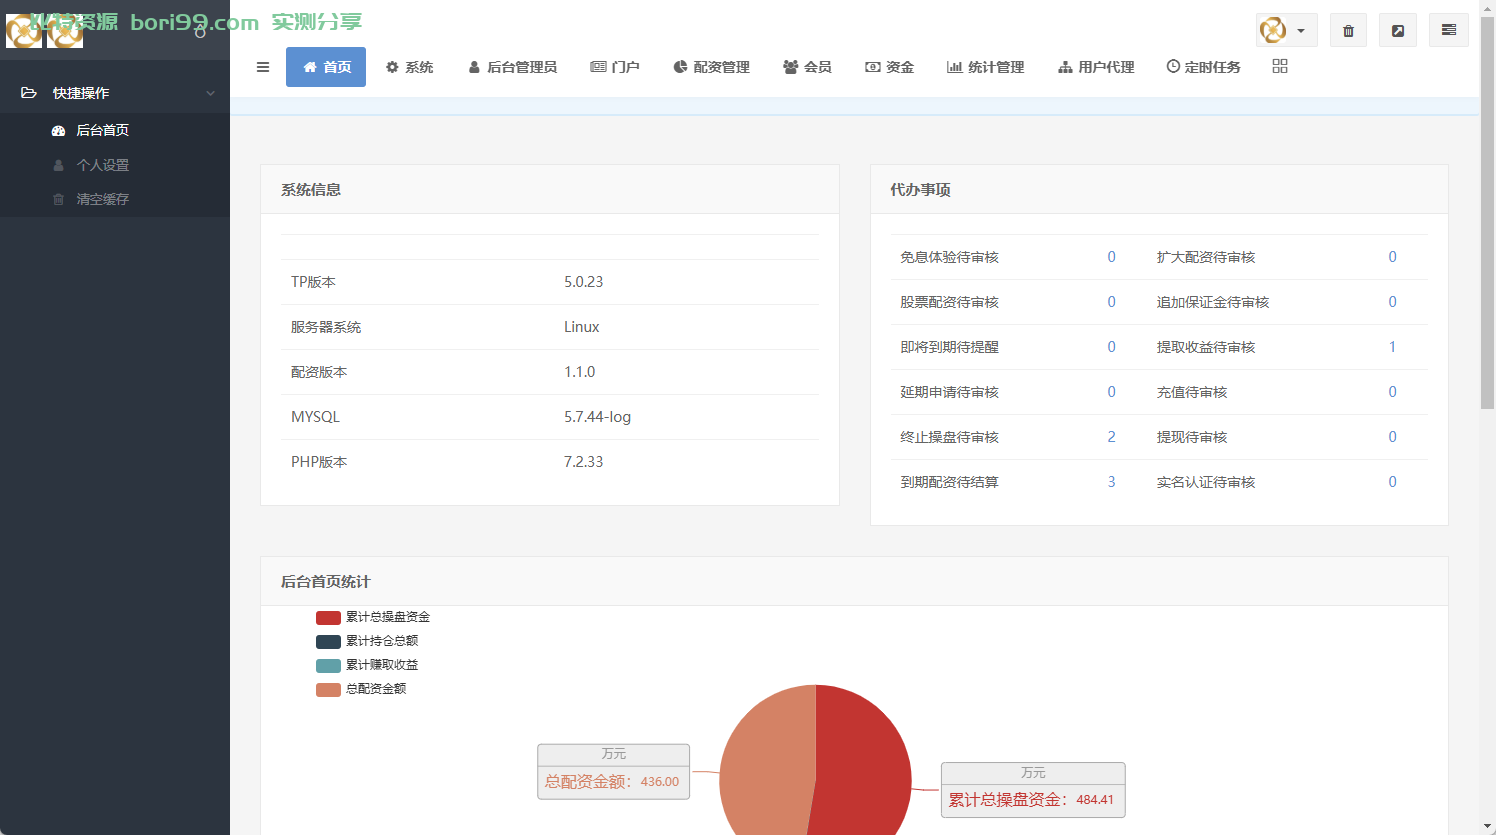Toggle the sidebar hamburger menu icon
Viewport: 1496px width, 835px height.
click(x=263, y=67)
